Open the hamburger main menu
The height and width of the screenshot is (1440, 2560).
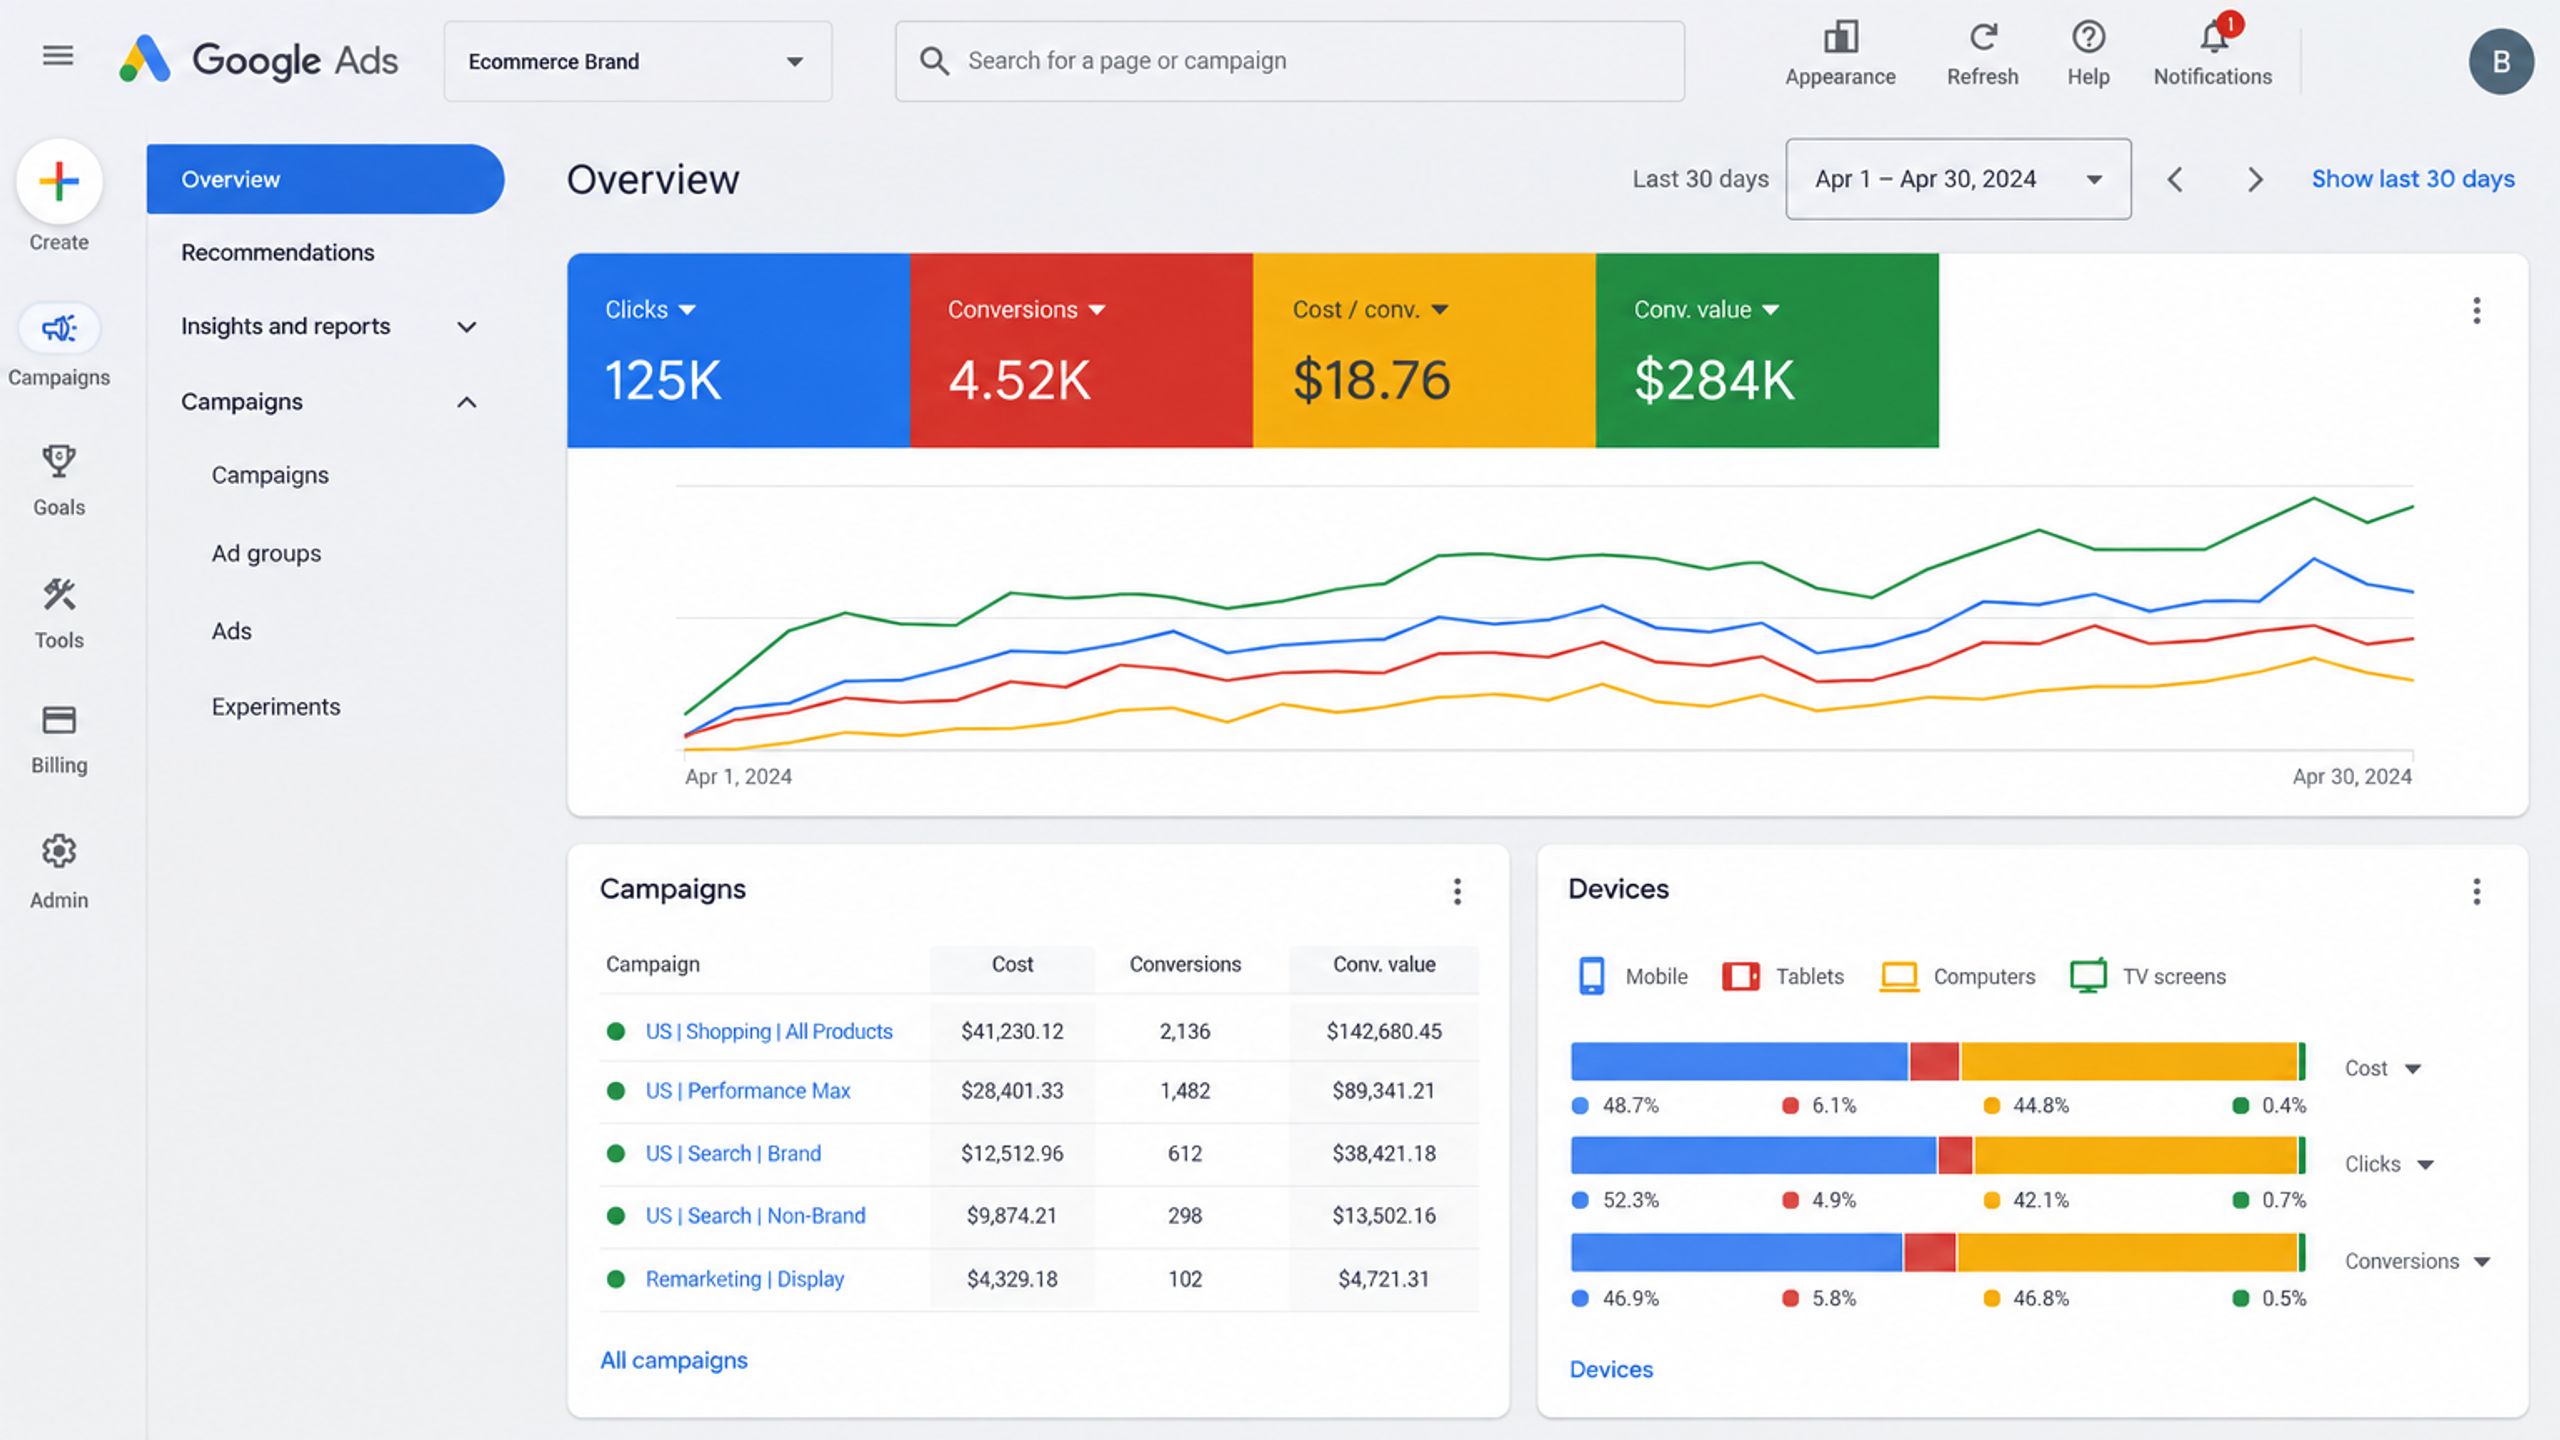click(58, 56)
